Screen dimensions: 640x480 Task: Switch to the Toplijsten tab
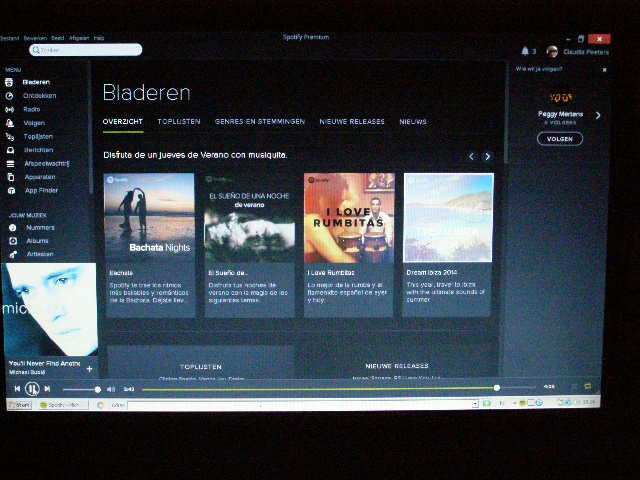pos(179,122)
